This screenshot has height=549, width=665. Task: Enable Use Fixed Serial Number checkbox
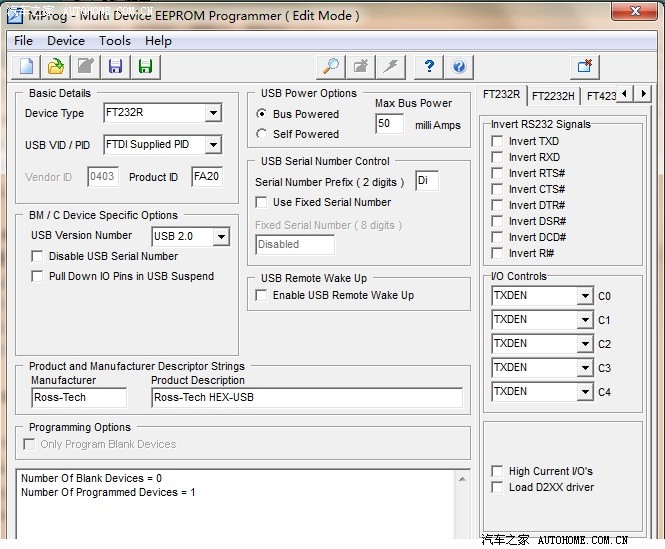(262, 202)
